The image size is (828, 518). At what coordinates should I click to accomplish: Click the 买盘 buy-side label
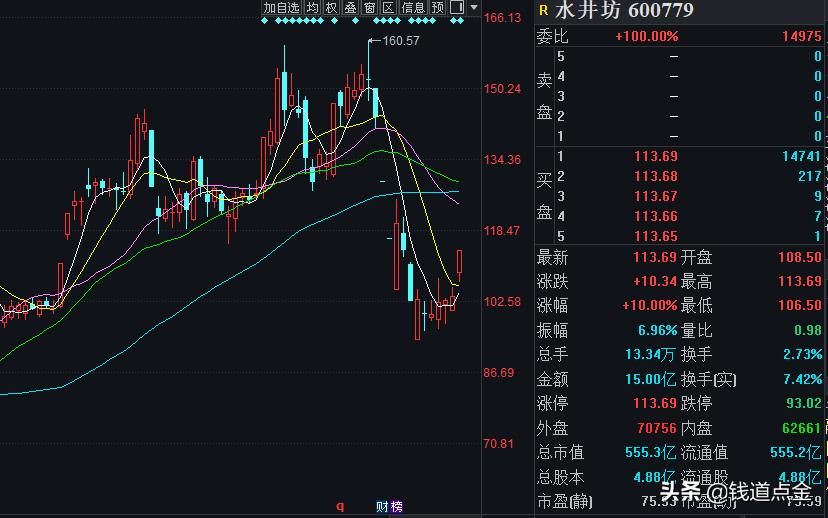(544, 196)
